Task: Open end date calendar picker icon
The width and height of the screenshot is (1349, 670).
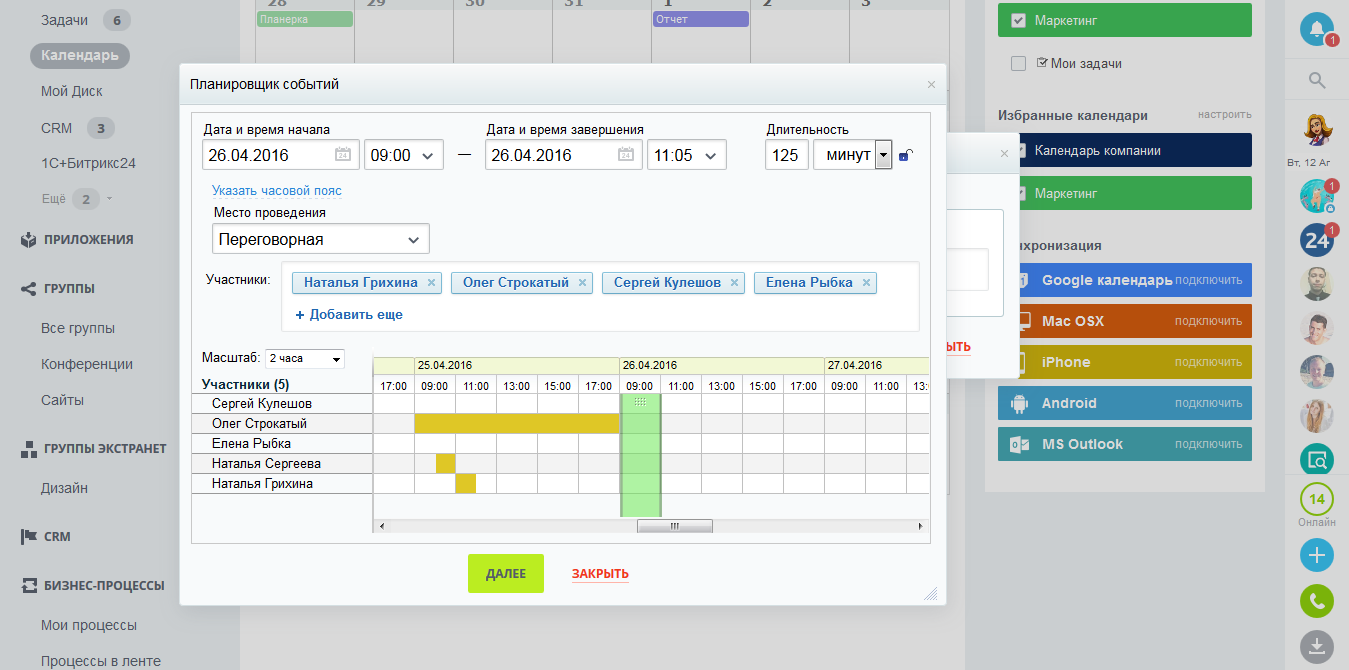Action: pos(626,155)
